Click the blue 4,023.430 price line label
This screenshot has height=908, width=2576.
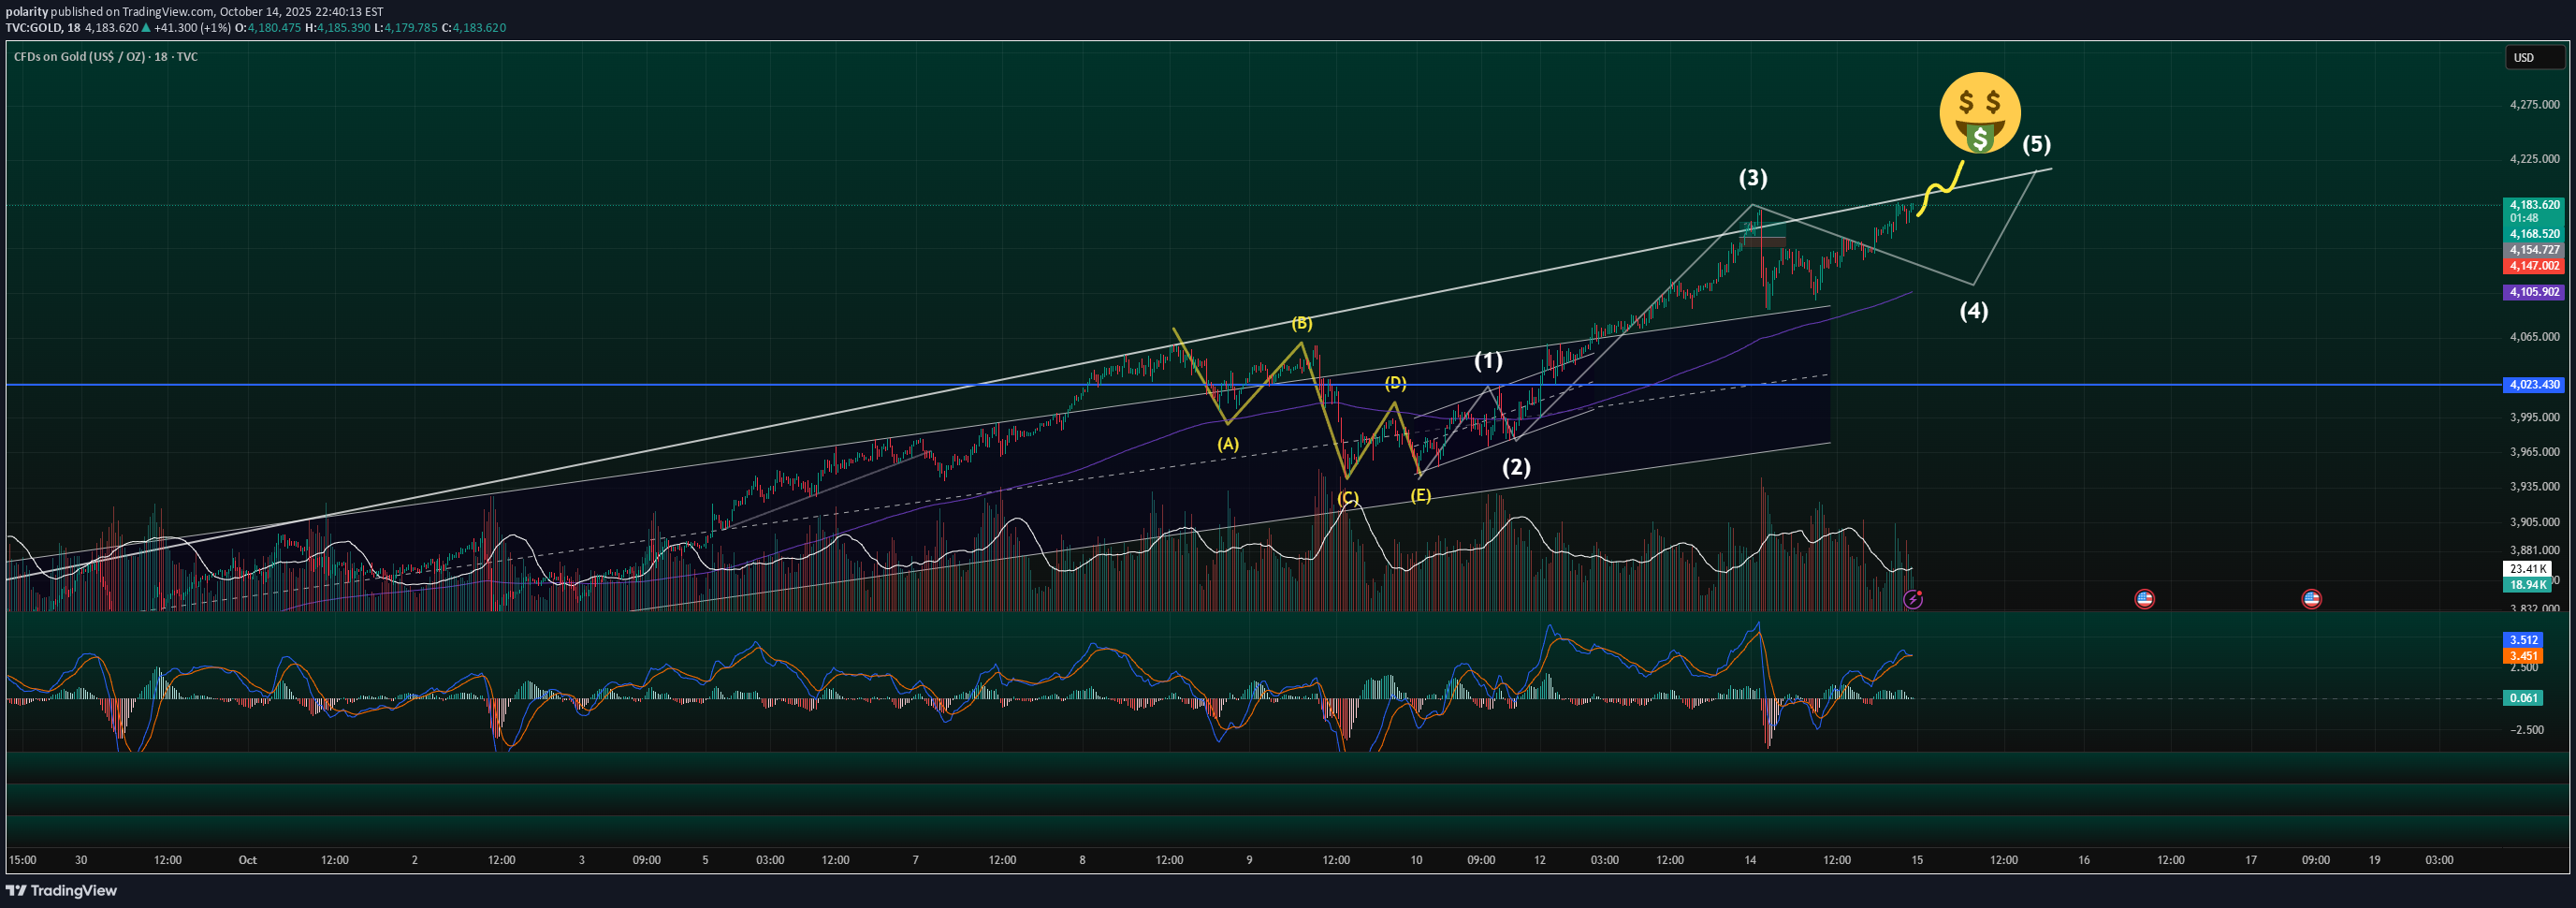pos(2533,385)
